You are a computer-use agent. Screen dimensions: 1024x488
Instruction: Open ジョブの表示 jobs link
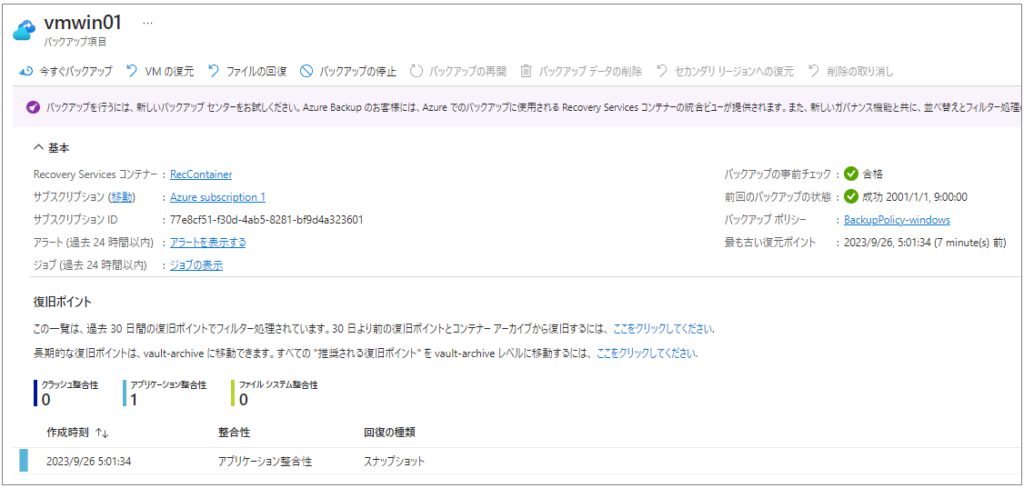pyautogui.click(x=196, y=265)
